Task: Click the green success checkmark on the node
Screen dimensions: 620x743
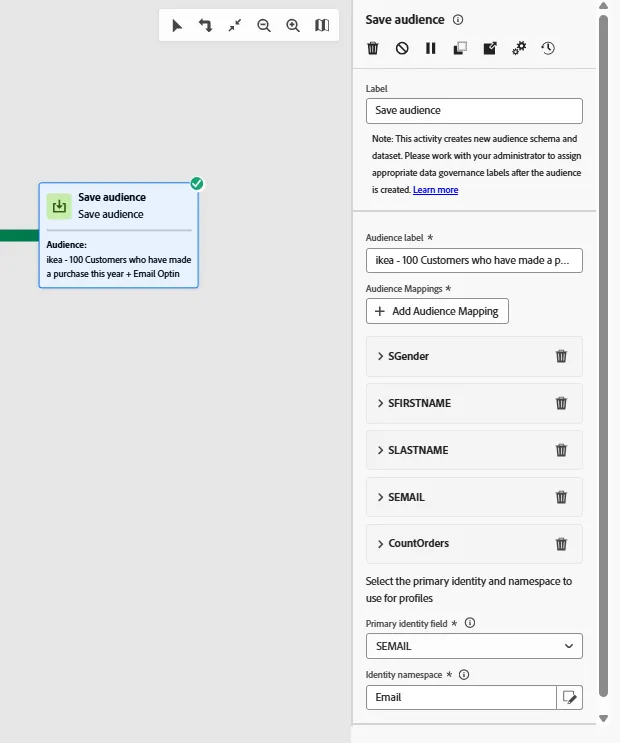Action: click(x=197, y=183)
